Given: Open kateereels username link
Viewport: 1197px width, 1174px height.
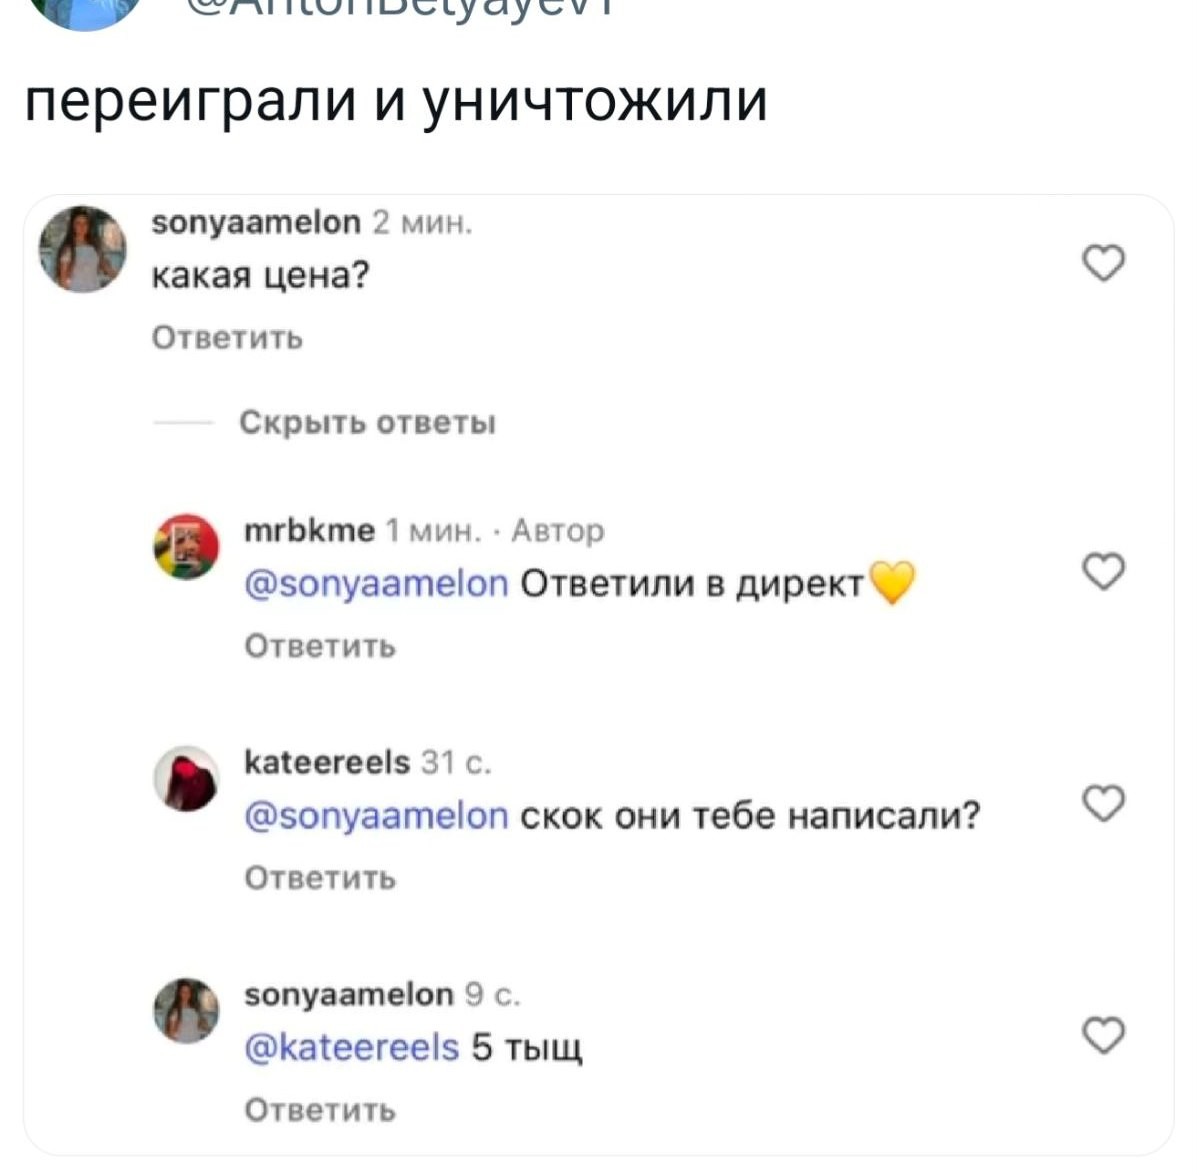Looking at the screenshot, I should [x=327, y=762].
